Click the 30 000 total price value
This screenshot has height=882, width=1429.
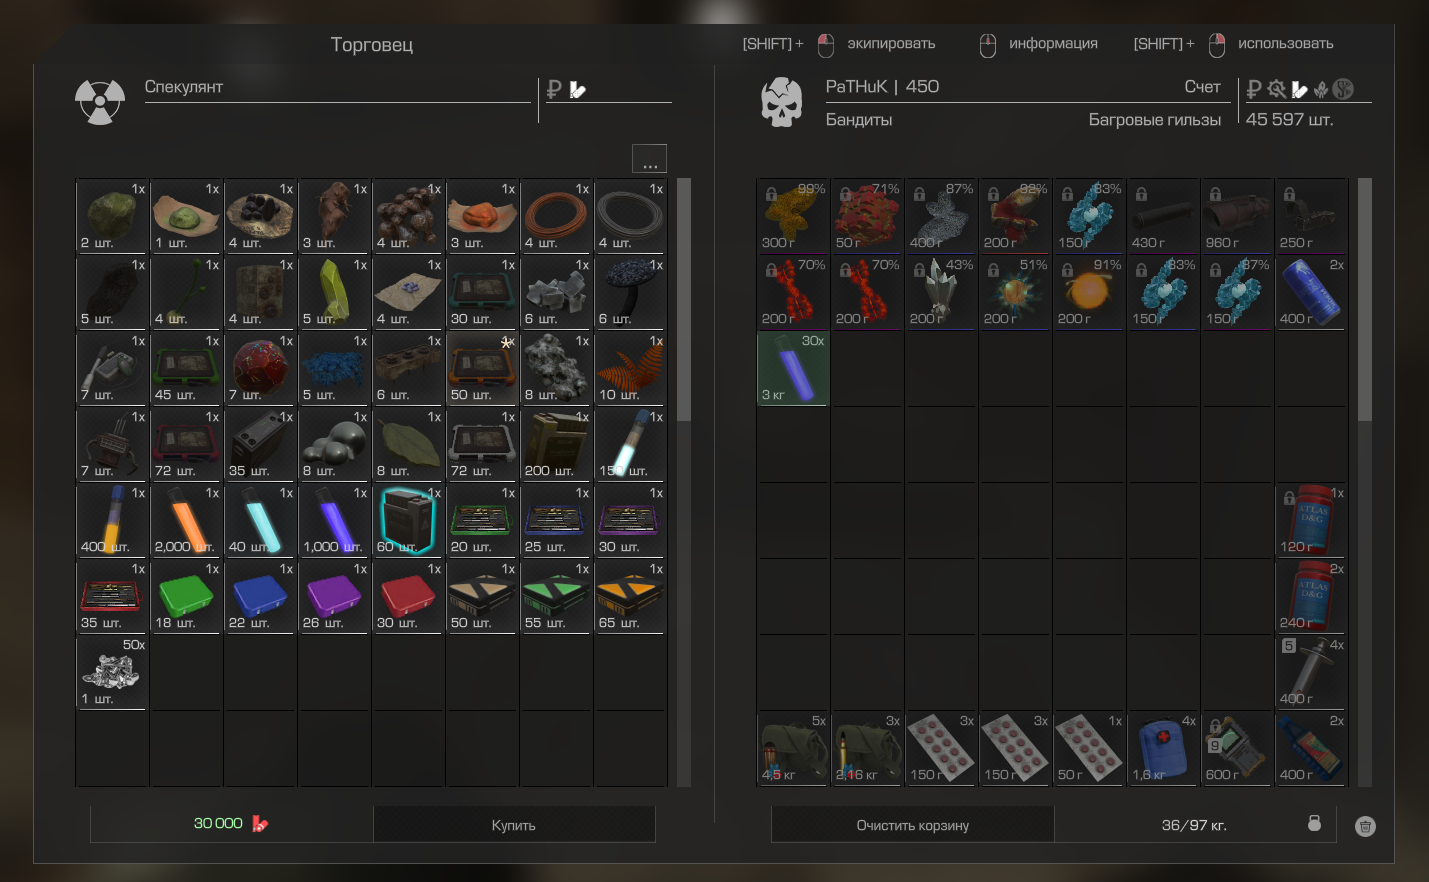[218, 823]
